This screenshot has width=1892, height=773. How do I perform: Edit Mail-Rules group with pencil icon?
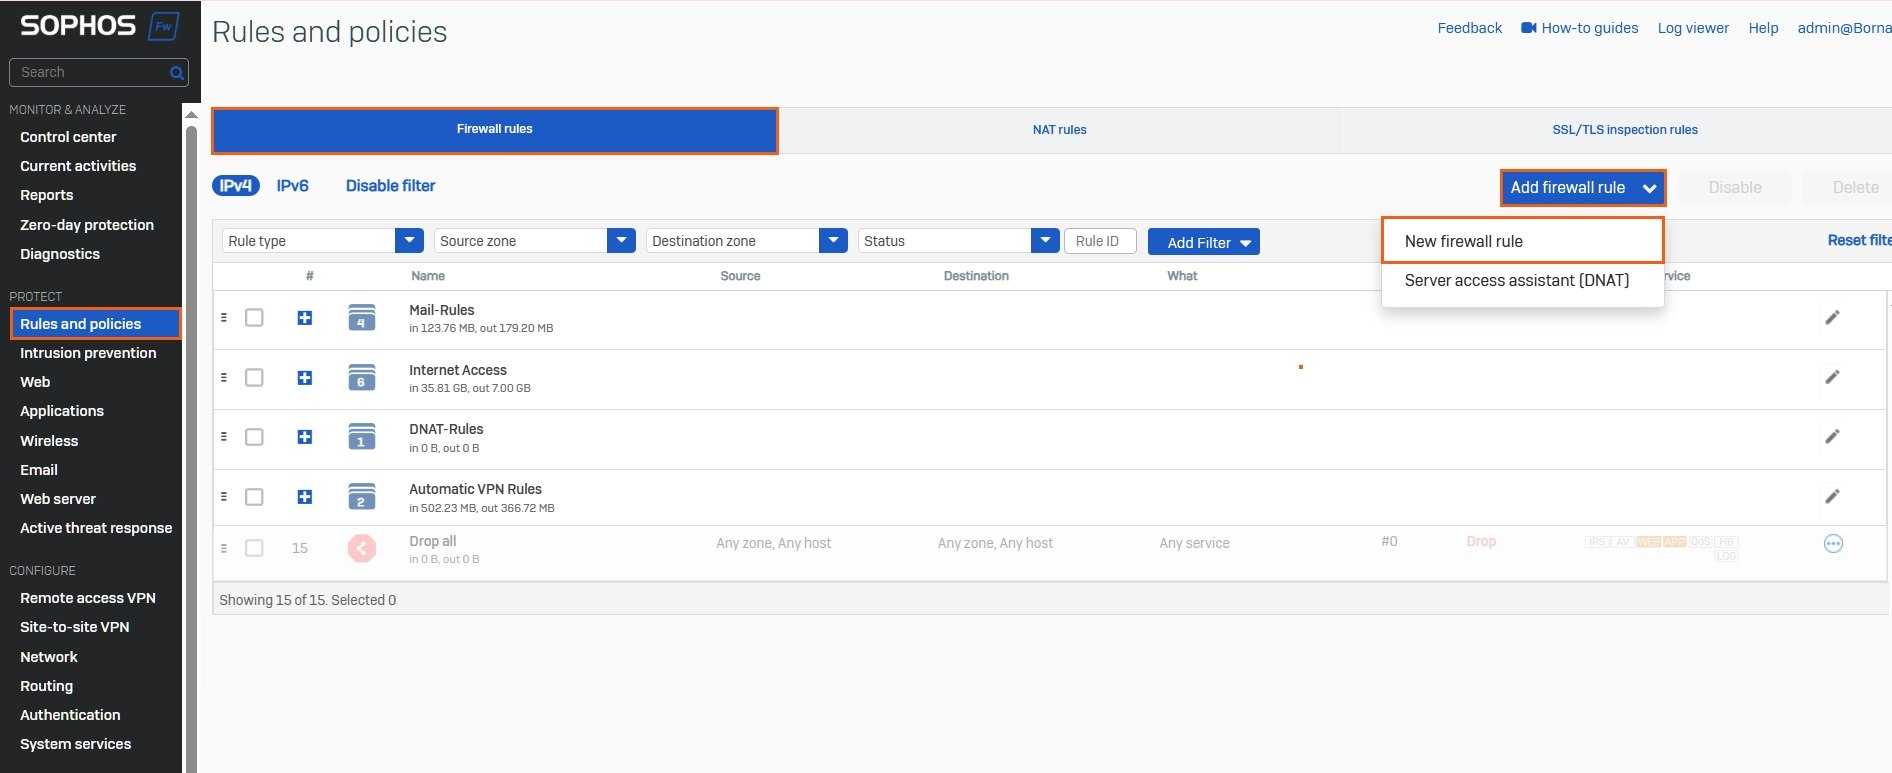(x=1832, y=317)
